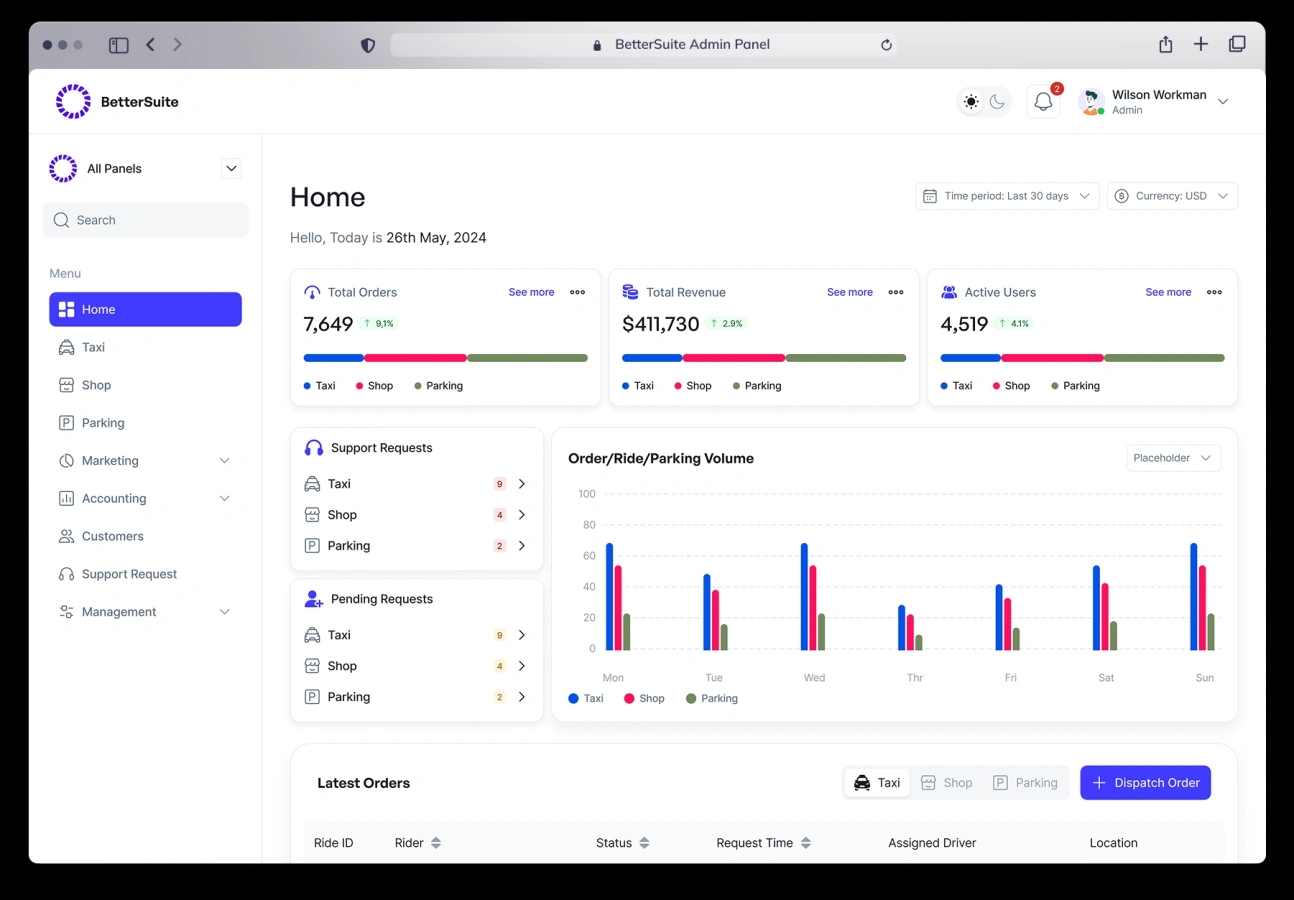Click the notification bell icon
1294x900 pixels.
click(x=1043, y=102)
